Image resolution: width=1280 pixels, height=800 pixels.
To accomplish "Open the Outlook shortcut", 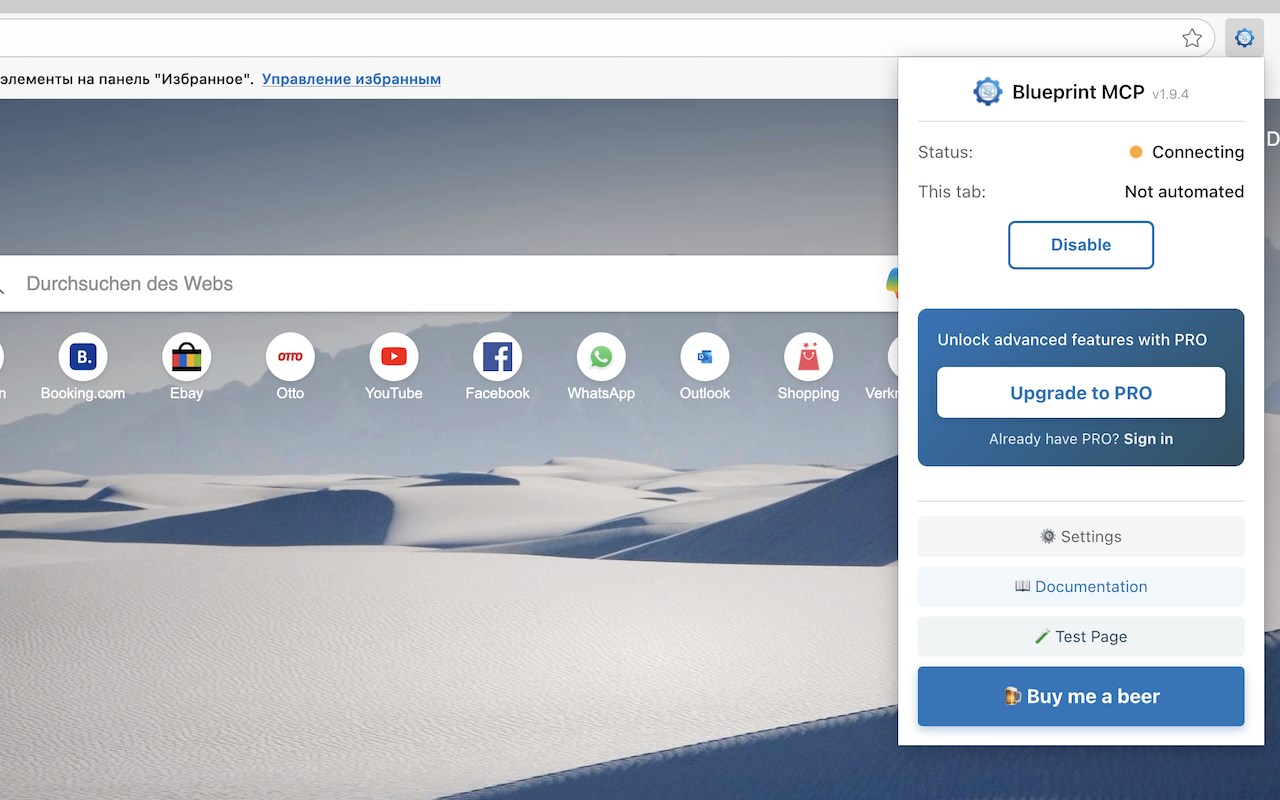I will (x=705, y=367).
